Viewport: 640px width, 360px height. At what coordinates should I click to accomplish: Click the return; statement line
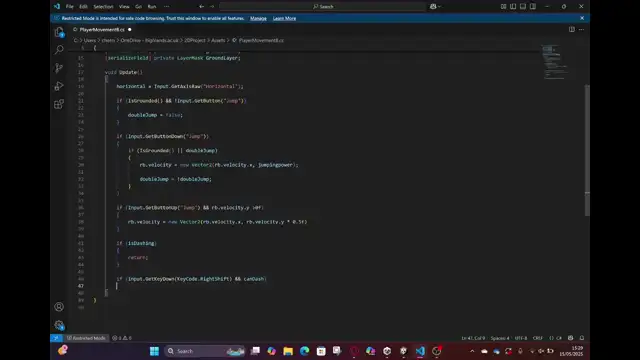[138, 258]
